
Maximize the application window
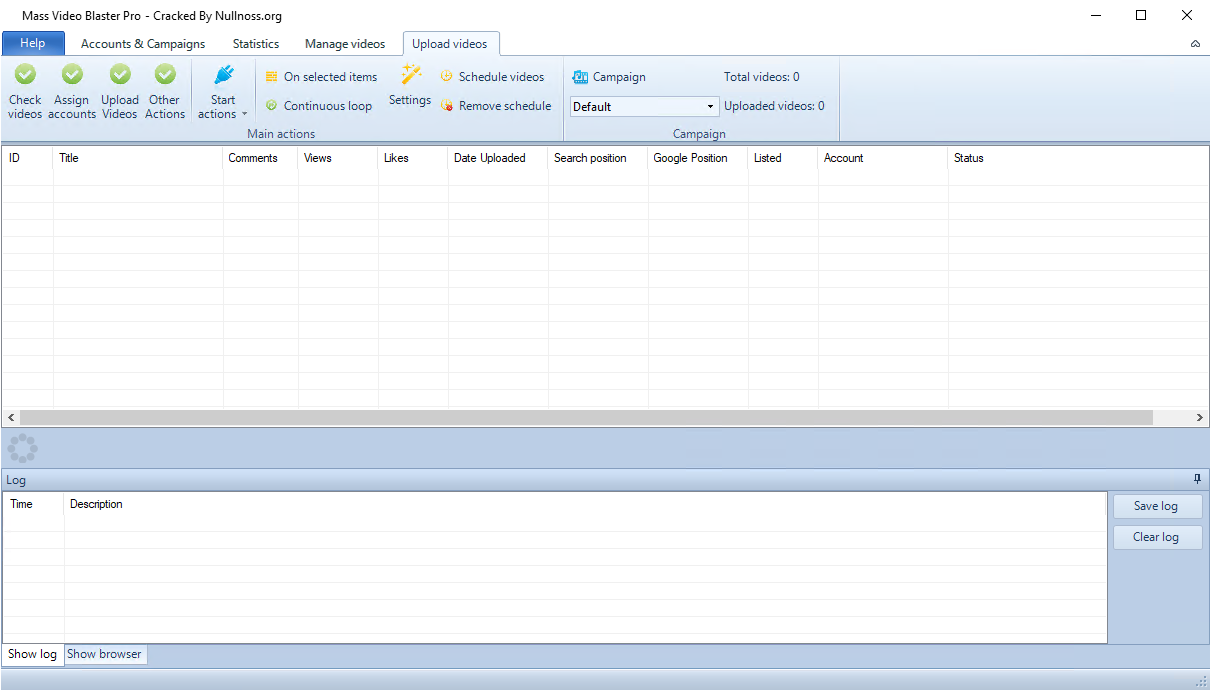(1141, 15)
